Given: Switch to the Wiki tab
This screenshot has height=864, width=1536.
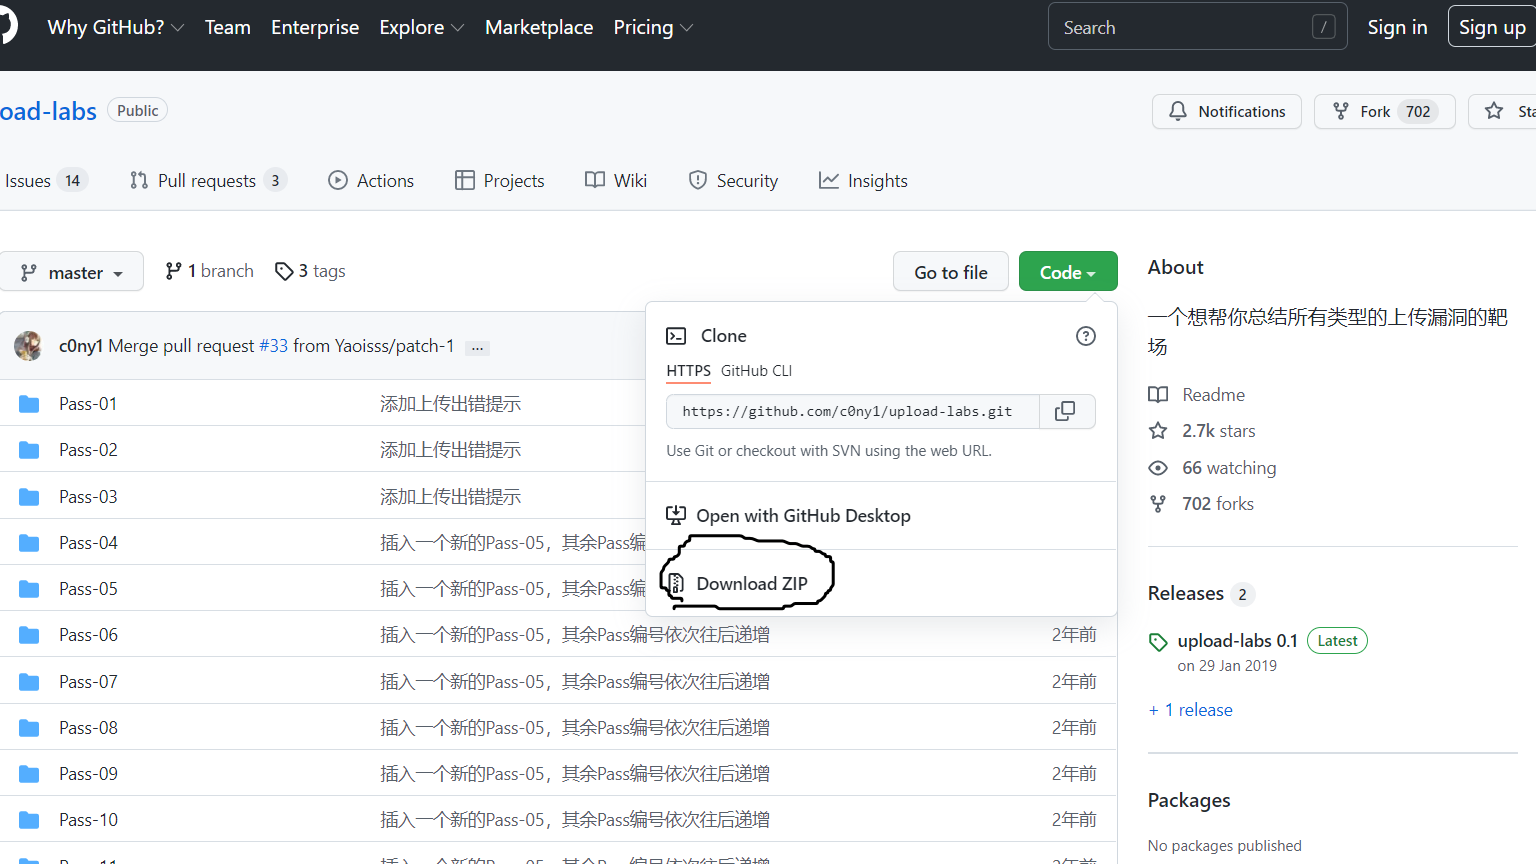Looking at the screenshot, I should tap(616, 181).
